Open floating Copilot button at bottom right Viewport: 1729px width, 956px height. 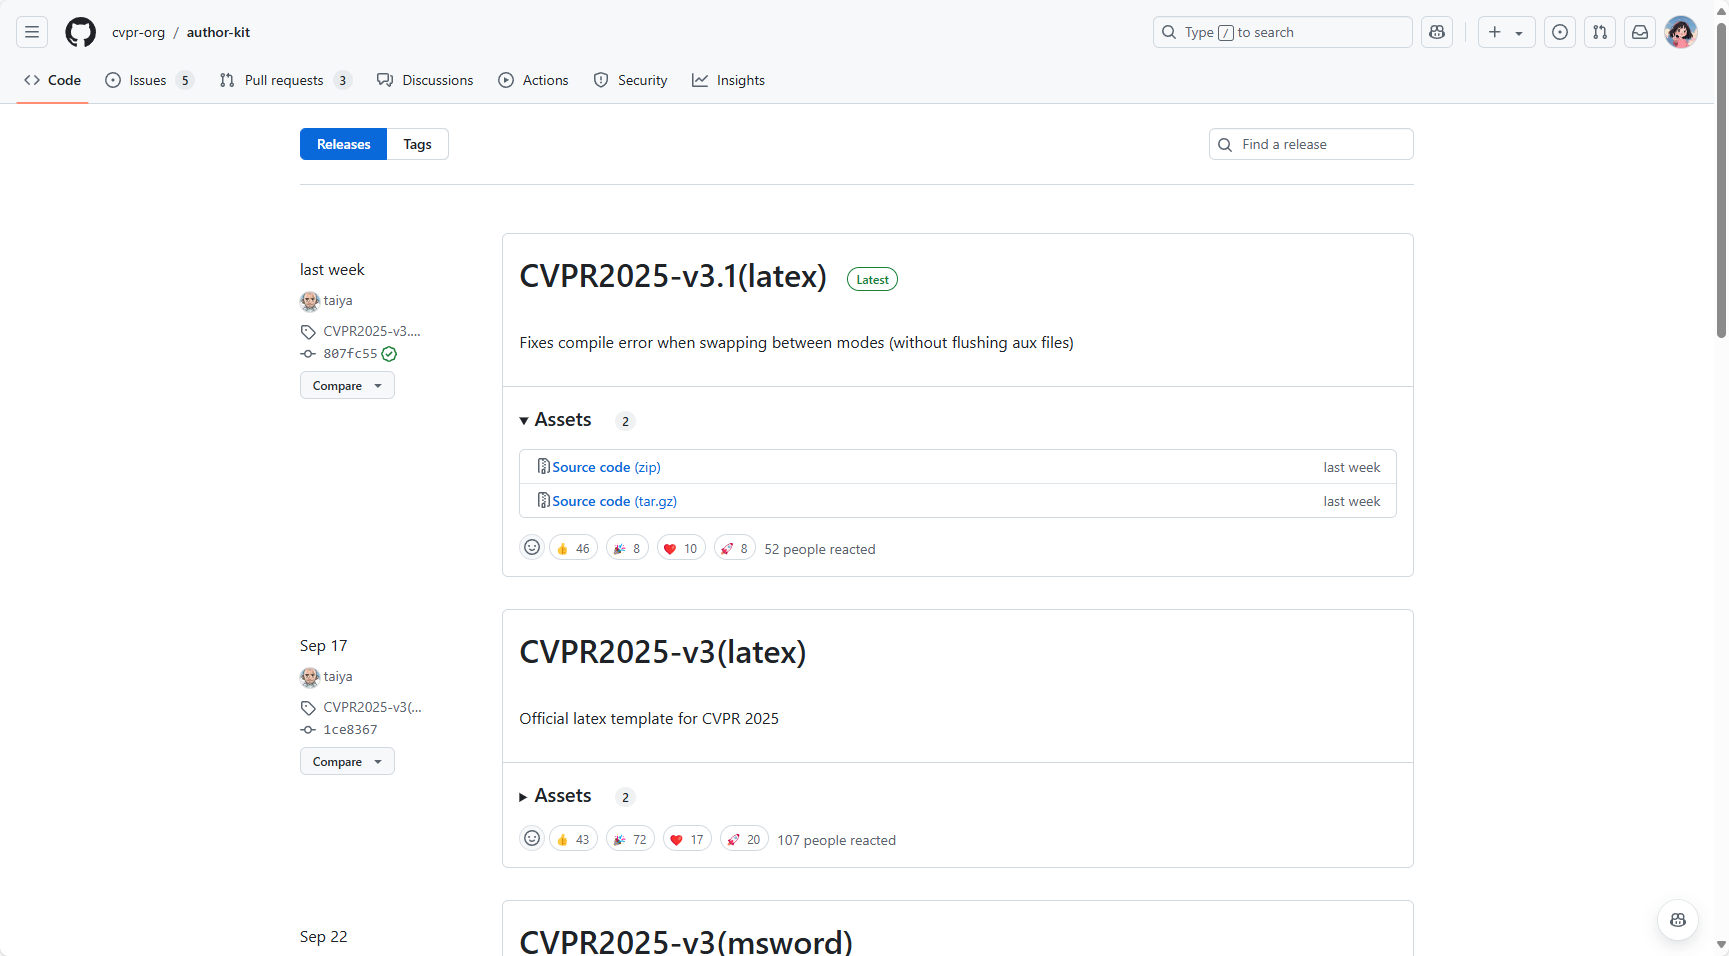tap(1678, 920)
